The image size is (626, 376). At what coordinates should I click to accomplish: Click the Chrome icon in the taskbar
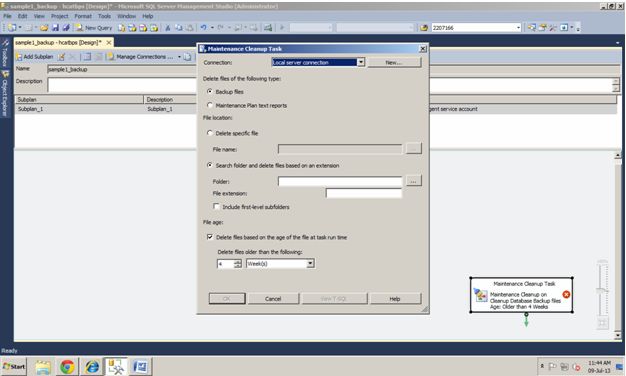tap(67, 366)
